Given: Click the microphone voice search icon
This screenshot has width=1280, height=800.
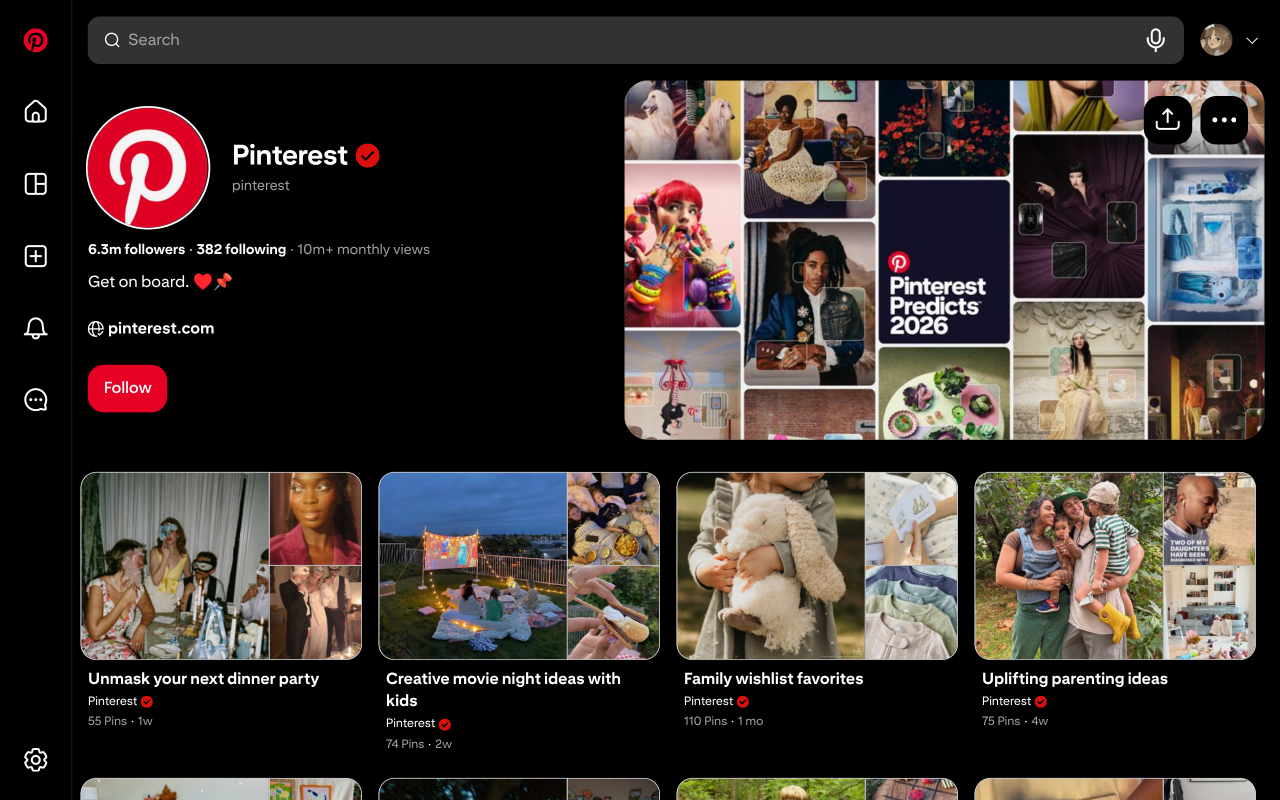Looking at the screenshot, I should (1156, 40).
